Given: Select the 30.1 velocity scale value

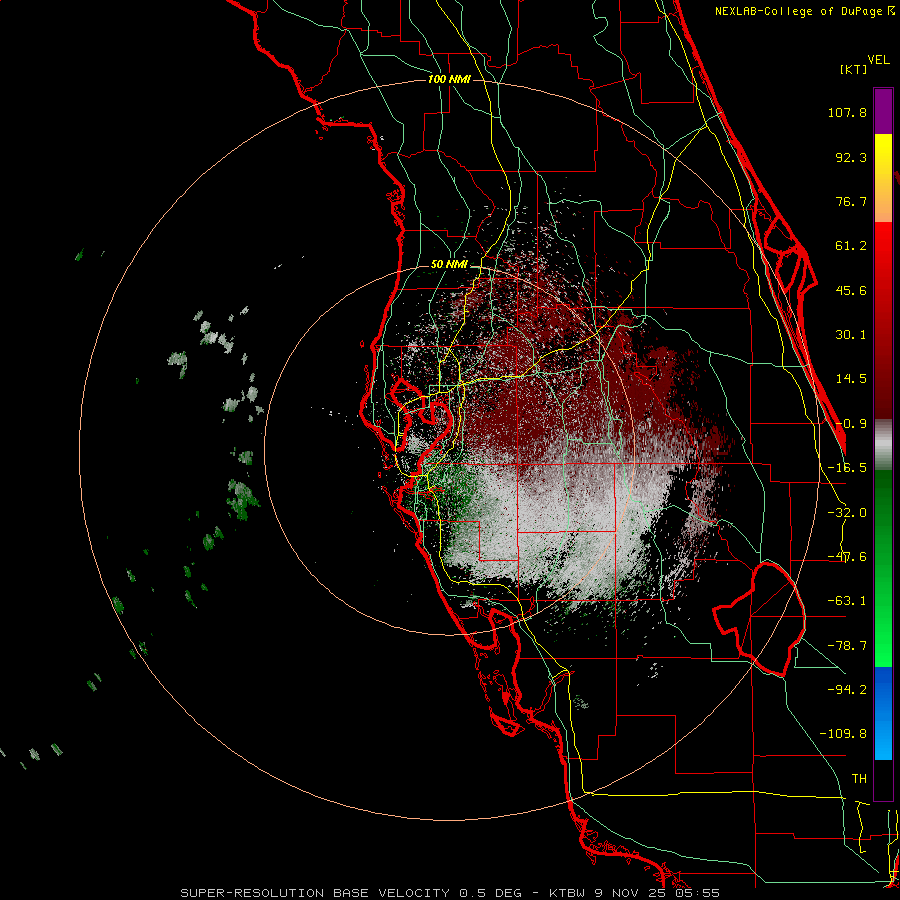Looking at the screenshot, I should [x=851, y=335].
